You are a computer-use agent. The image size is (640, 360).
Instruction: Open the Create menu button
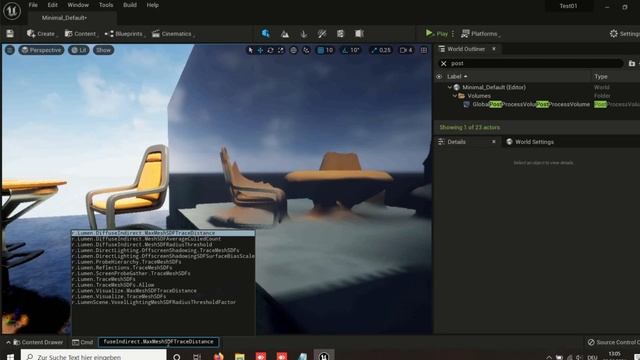click(x=42, y=34)
